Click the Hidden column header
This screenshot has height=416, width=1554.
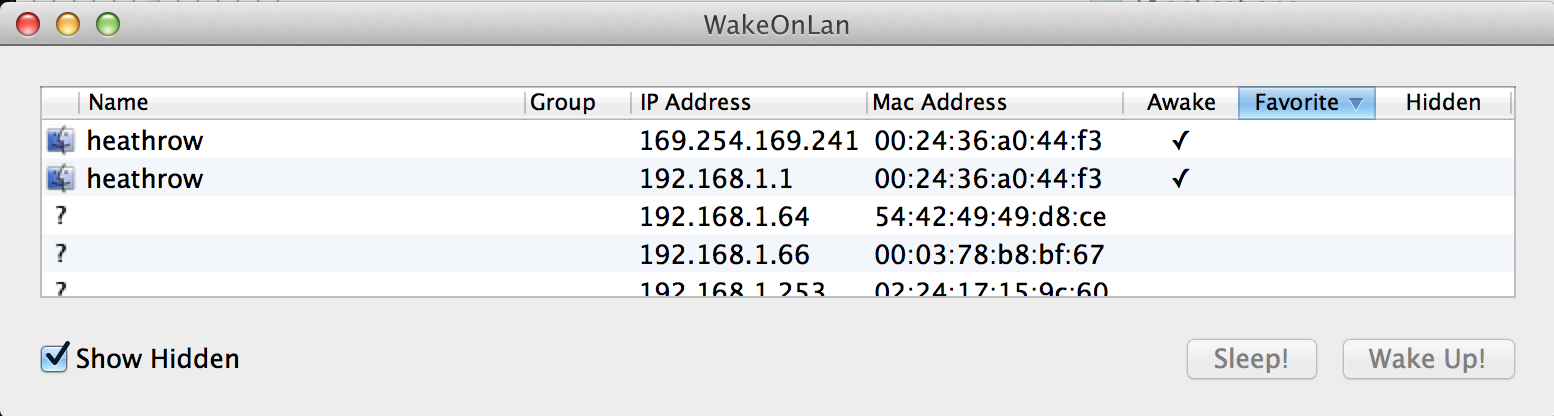(x=1443, y=102)
